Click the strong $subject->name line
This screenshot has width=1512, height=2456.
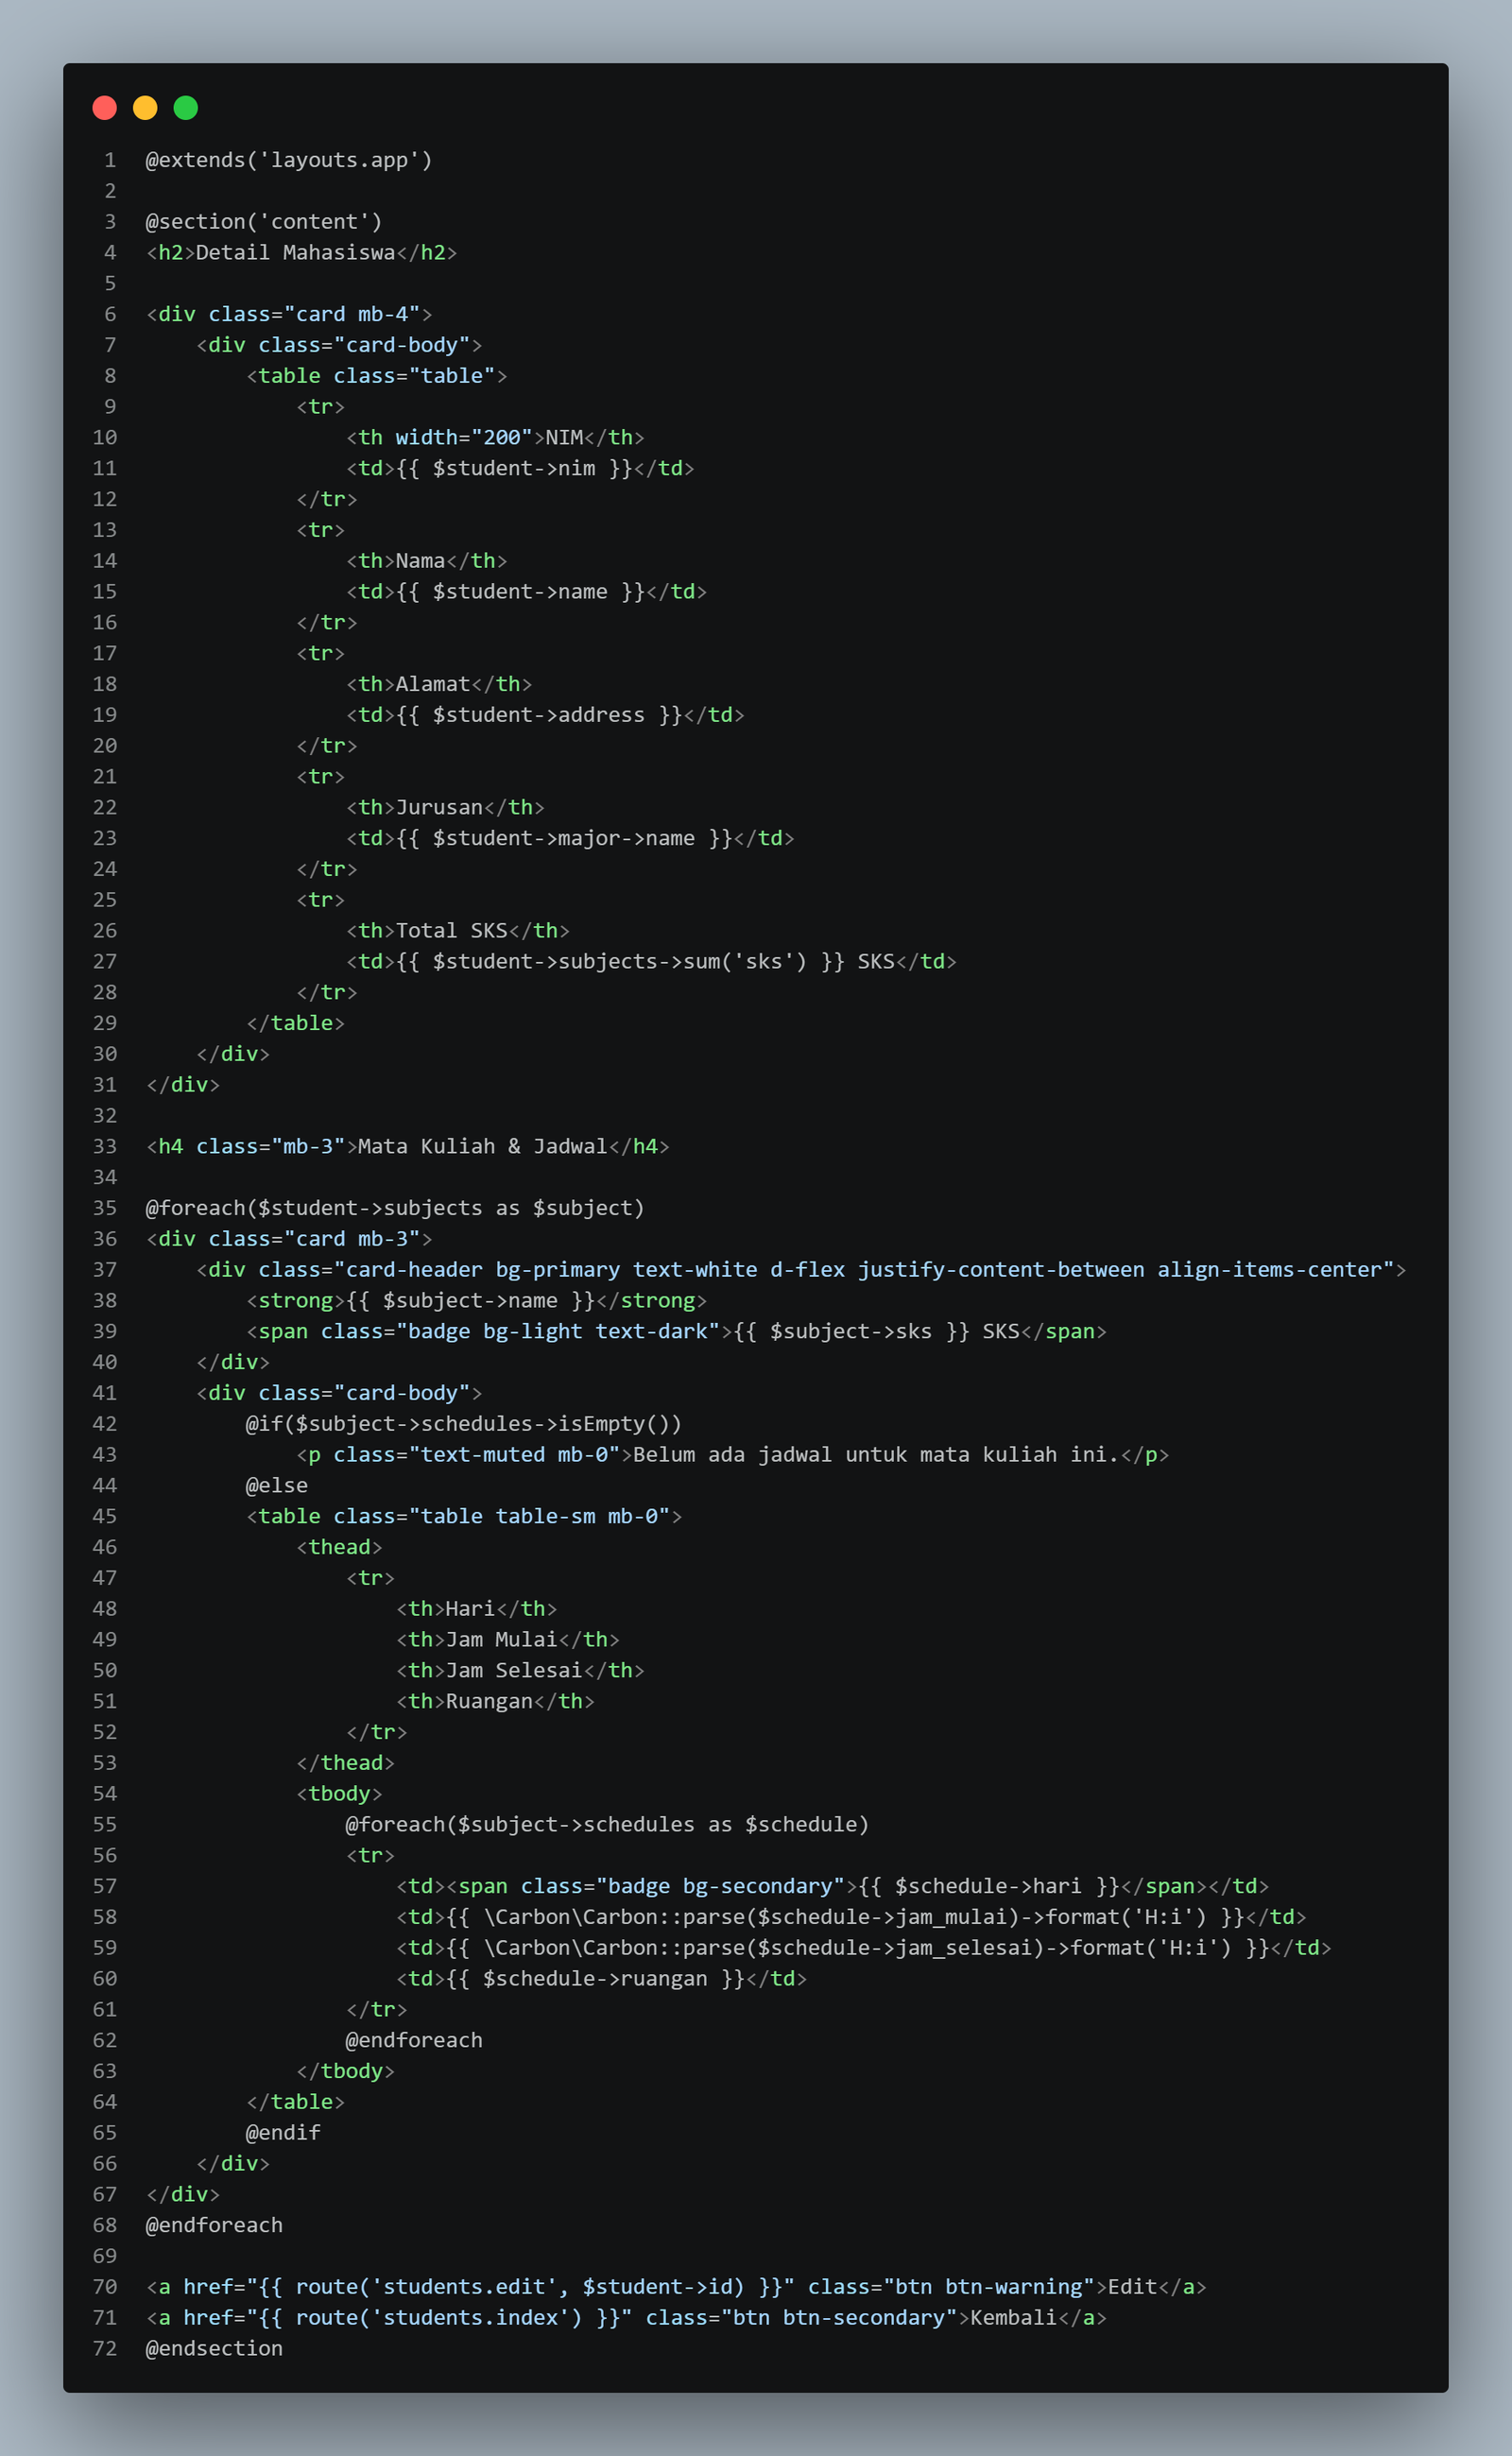tap(476, 1301)
